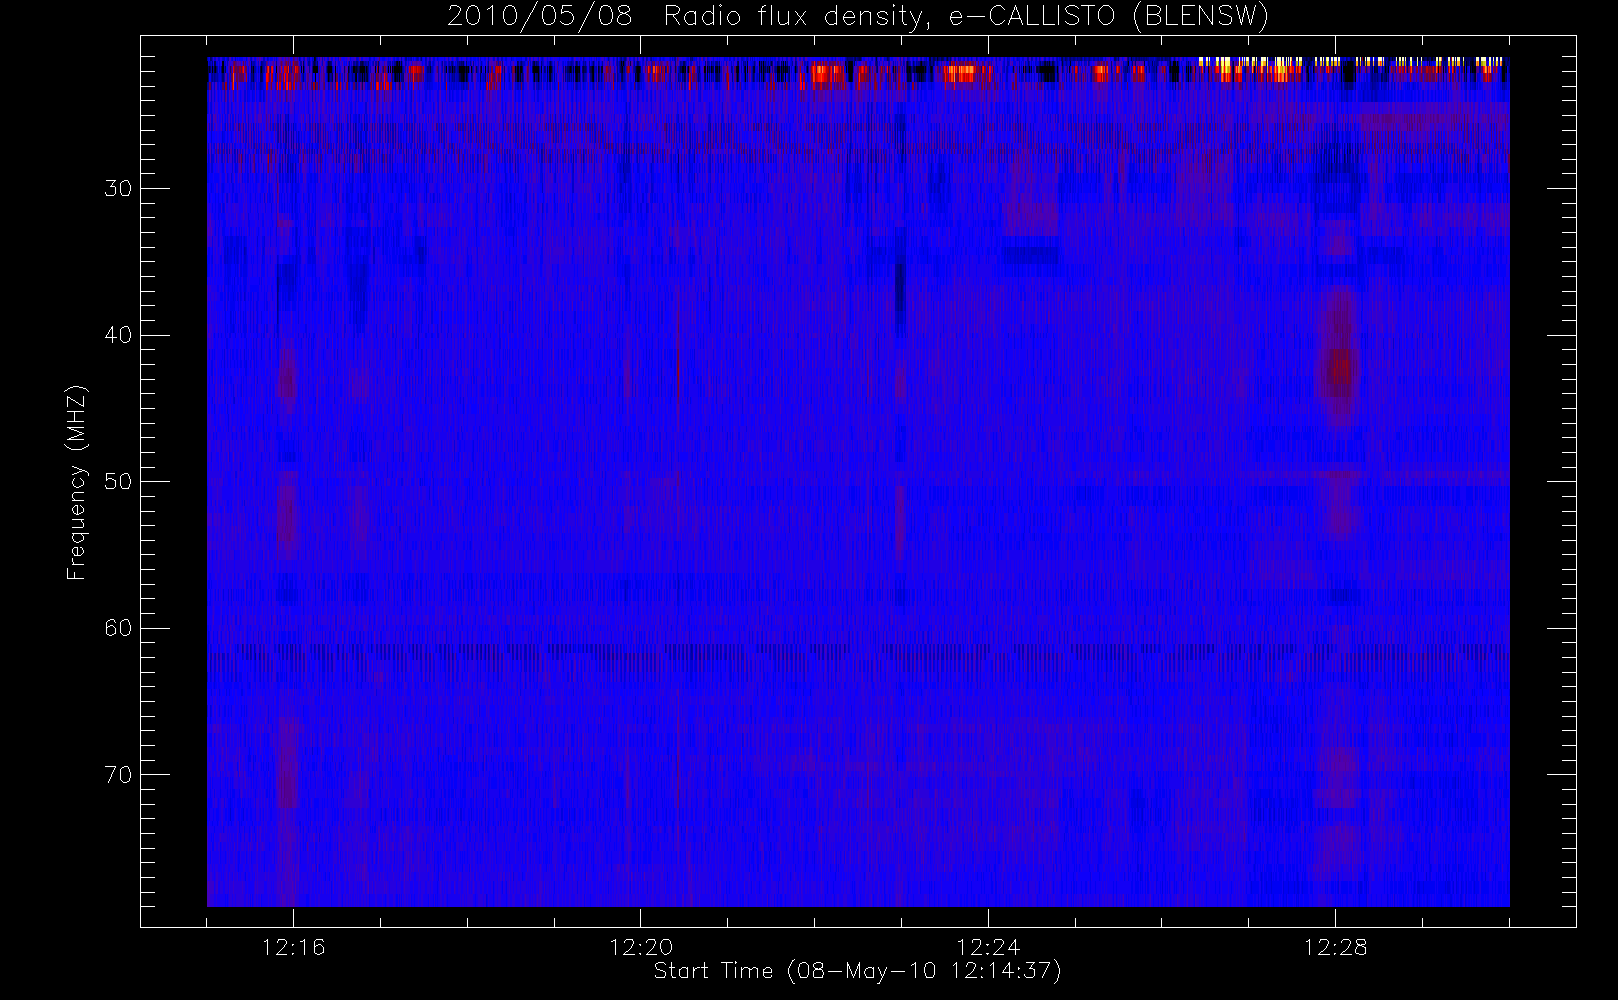This screenshot has width=1618, height=1000.
Task: Click the 12:20 time tick label
Action: [641, 947]
